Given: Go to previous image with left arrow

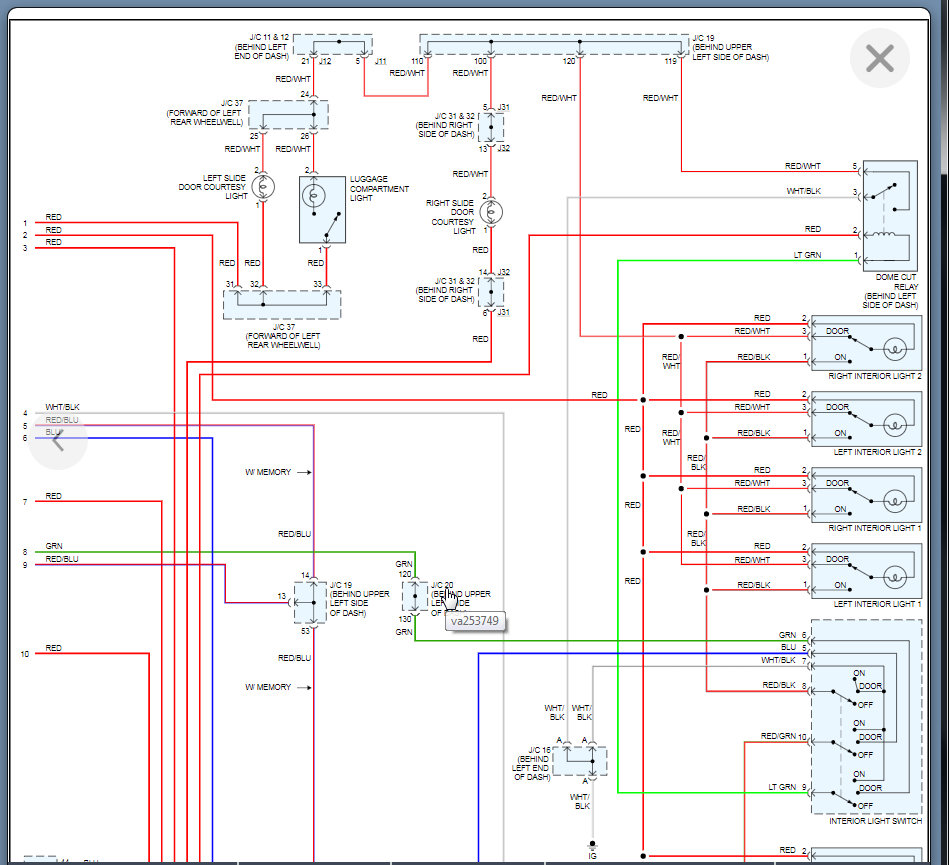Looking at the screenshot, I should coord(58,440).
